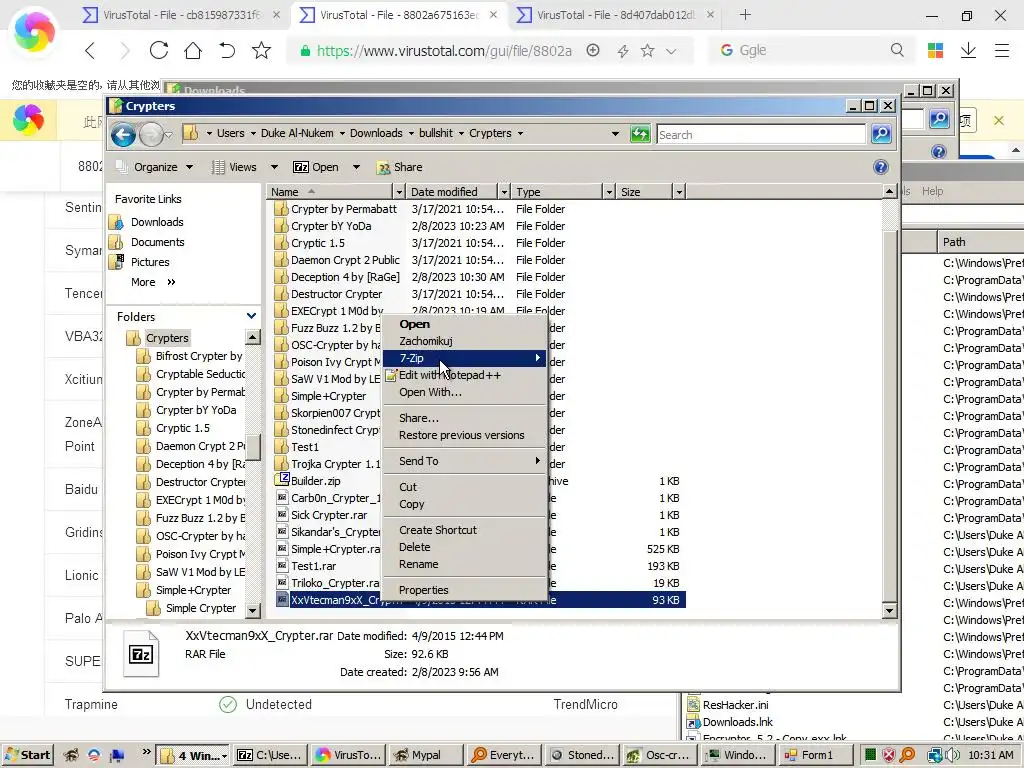Select Crypter bY YoDa folder in file list

[x=330, y=226]
